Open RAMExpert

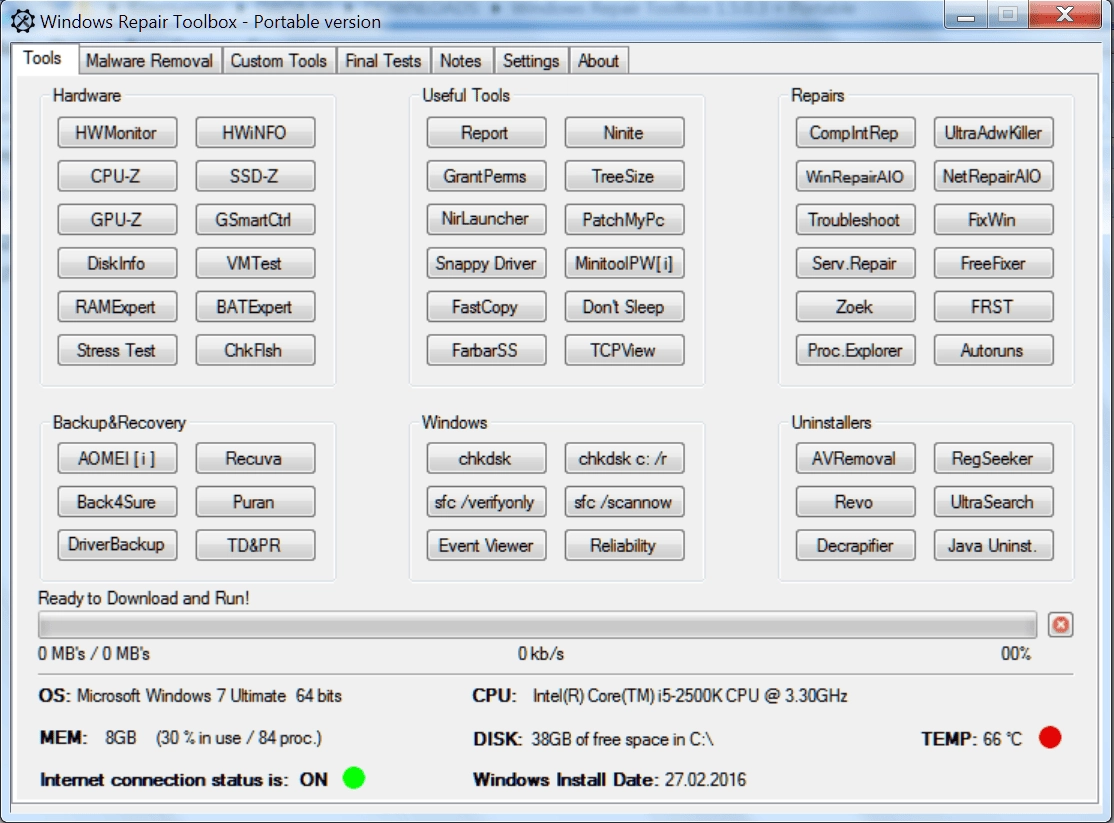pyautogui.click(x=117, y=307)
